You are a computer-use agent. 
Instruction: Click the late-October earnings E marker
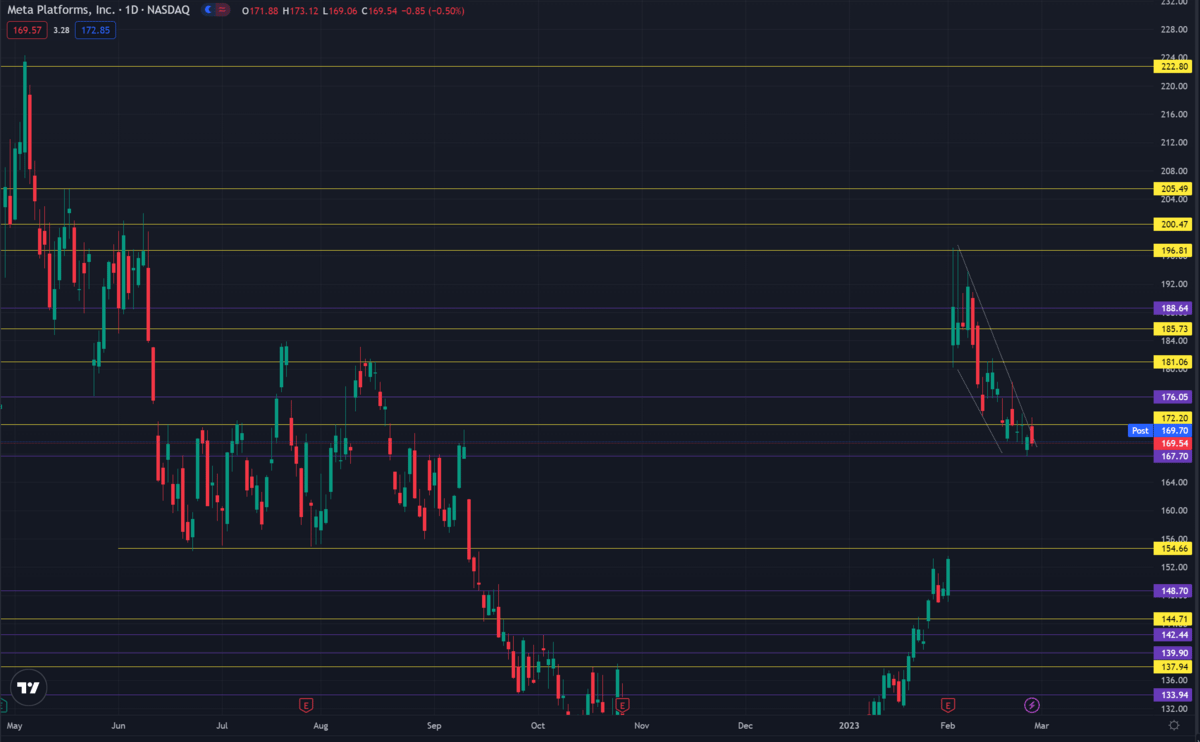click(622, 706)
